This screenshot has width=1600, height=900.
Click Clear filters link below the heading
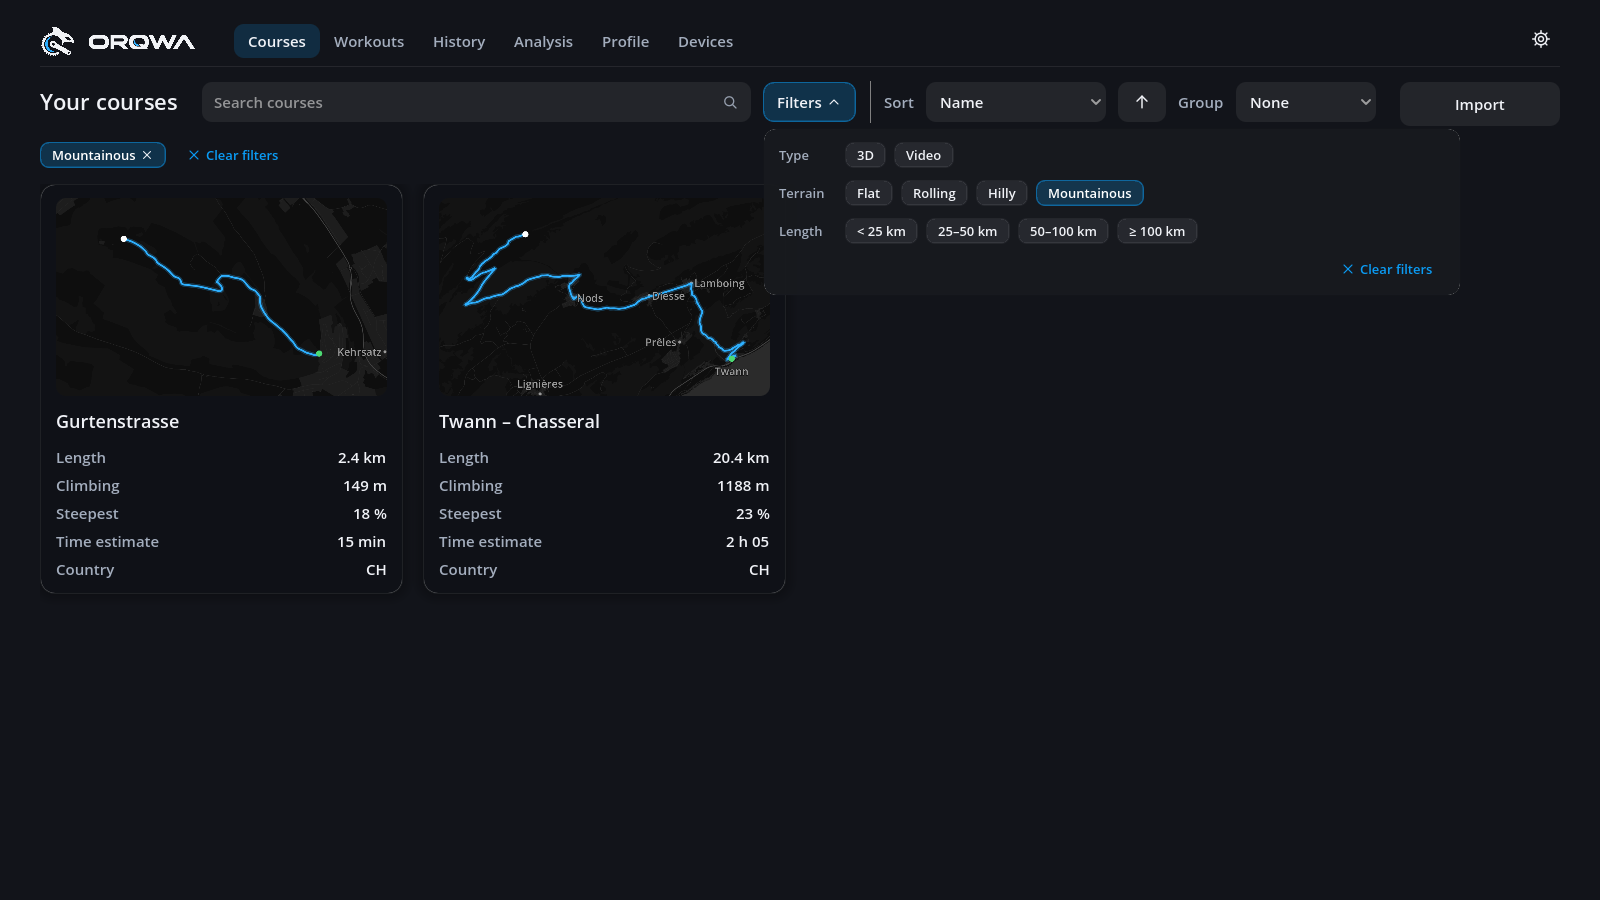coord(233,155)
